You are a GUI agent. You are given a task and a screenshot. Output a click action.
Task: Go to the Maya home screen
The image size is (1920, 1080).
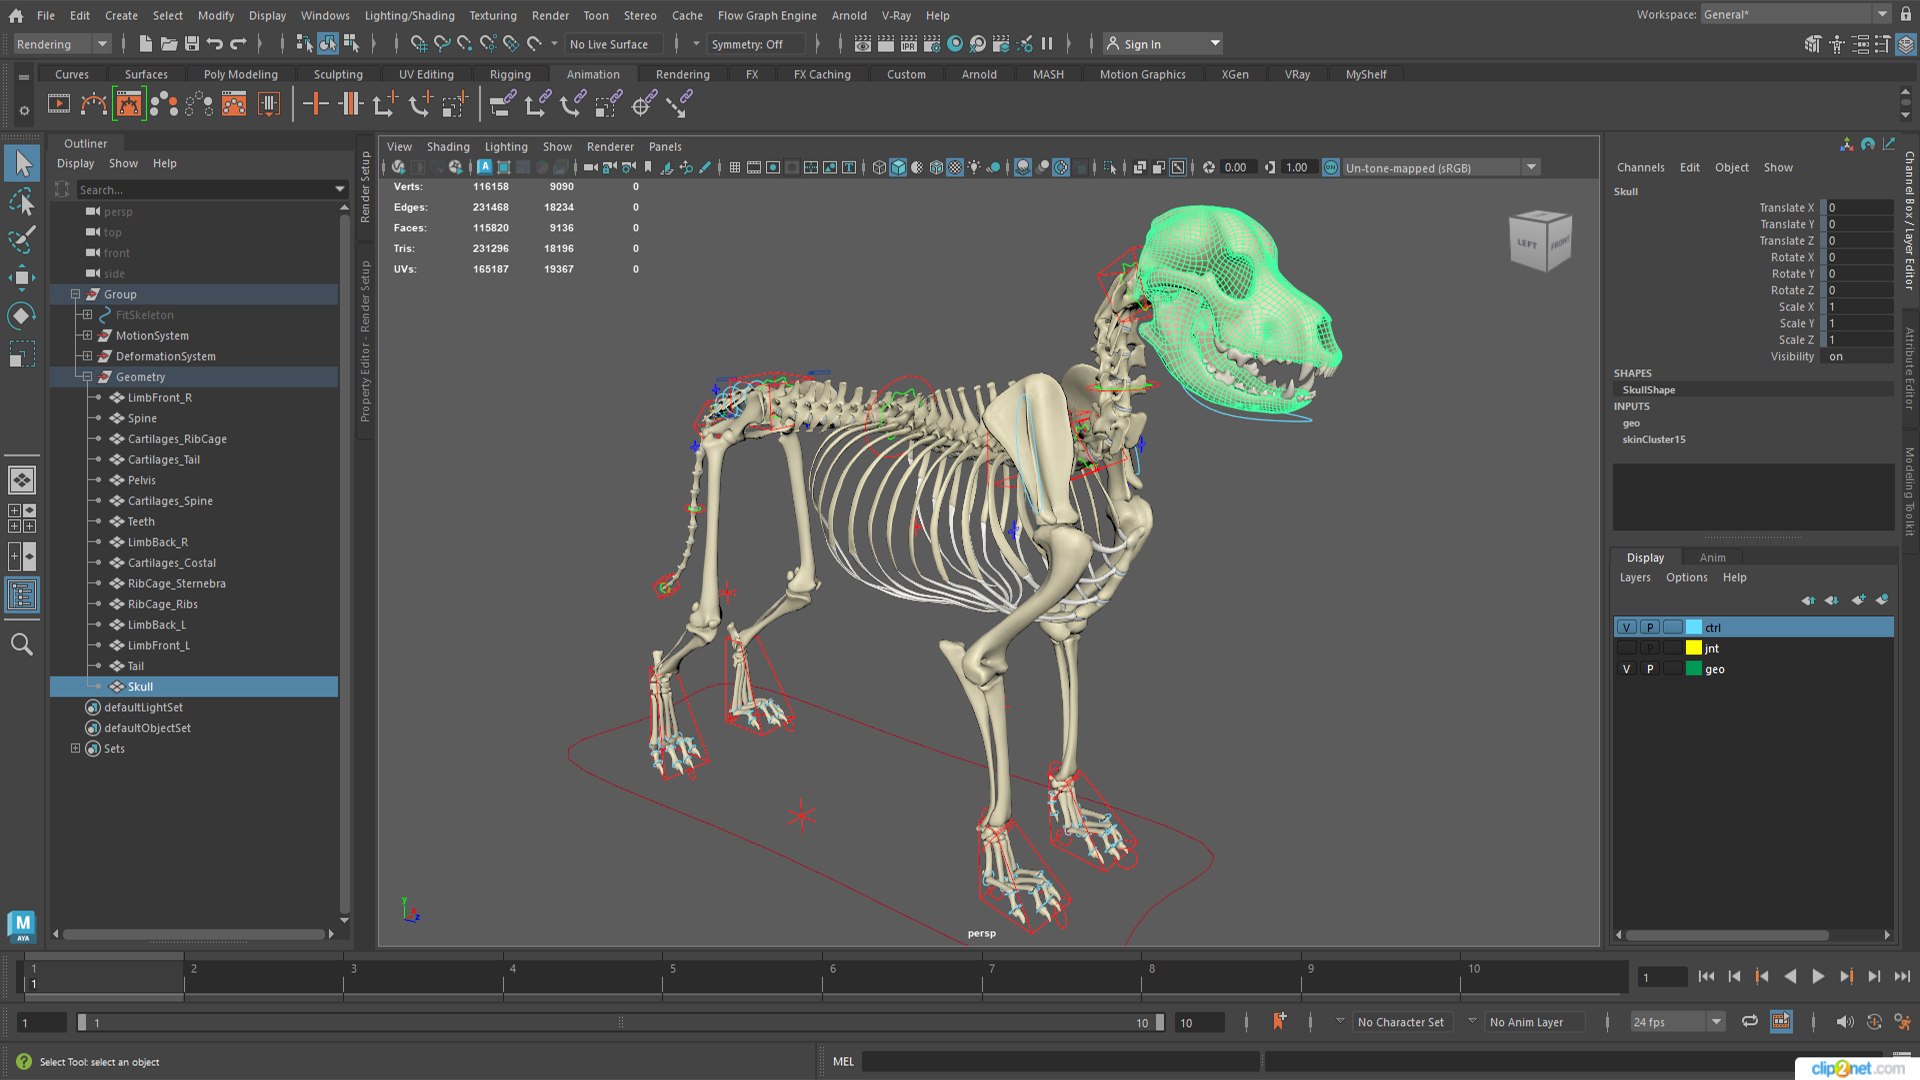coord(16,15)
